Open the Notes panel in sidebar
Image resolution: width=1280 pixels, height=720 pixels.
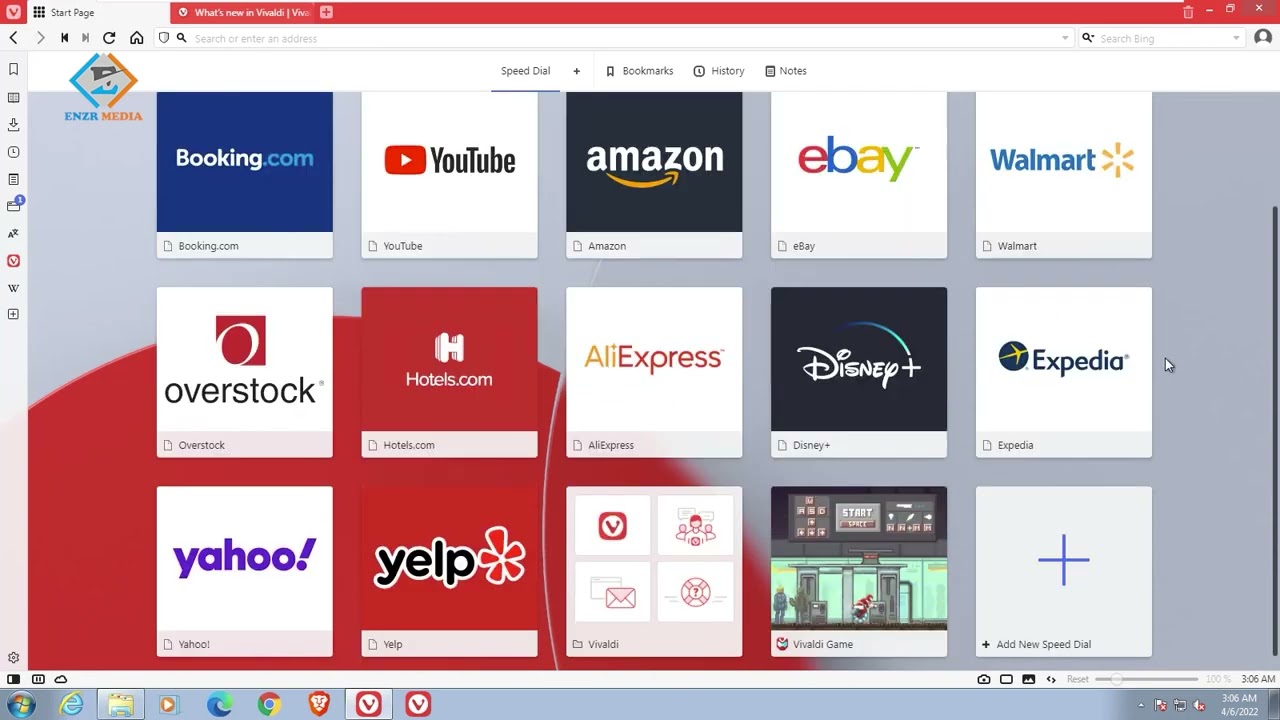(x=13, y=179)
